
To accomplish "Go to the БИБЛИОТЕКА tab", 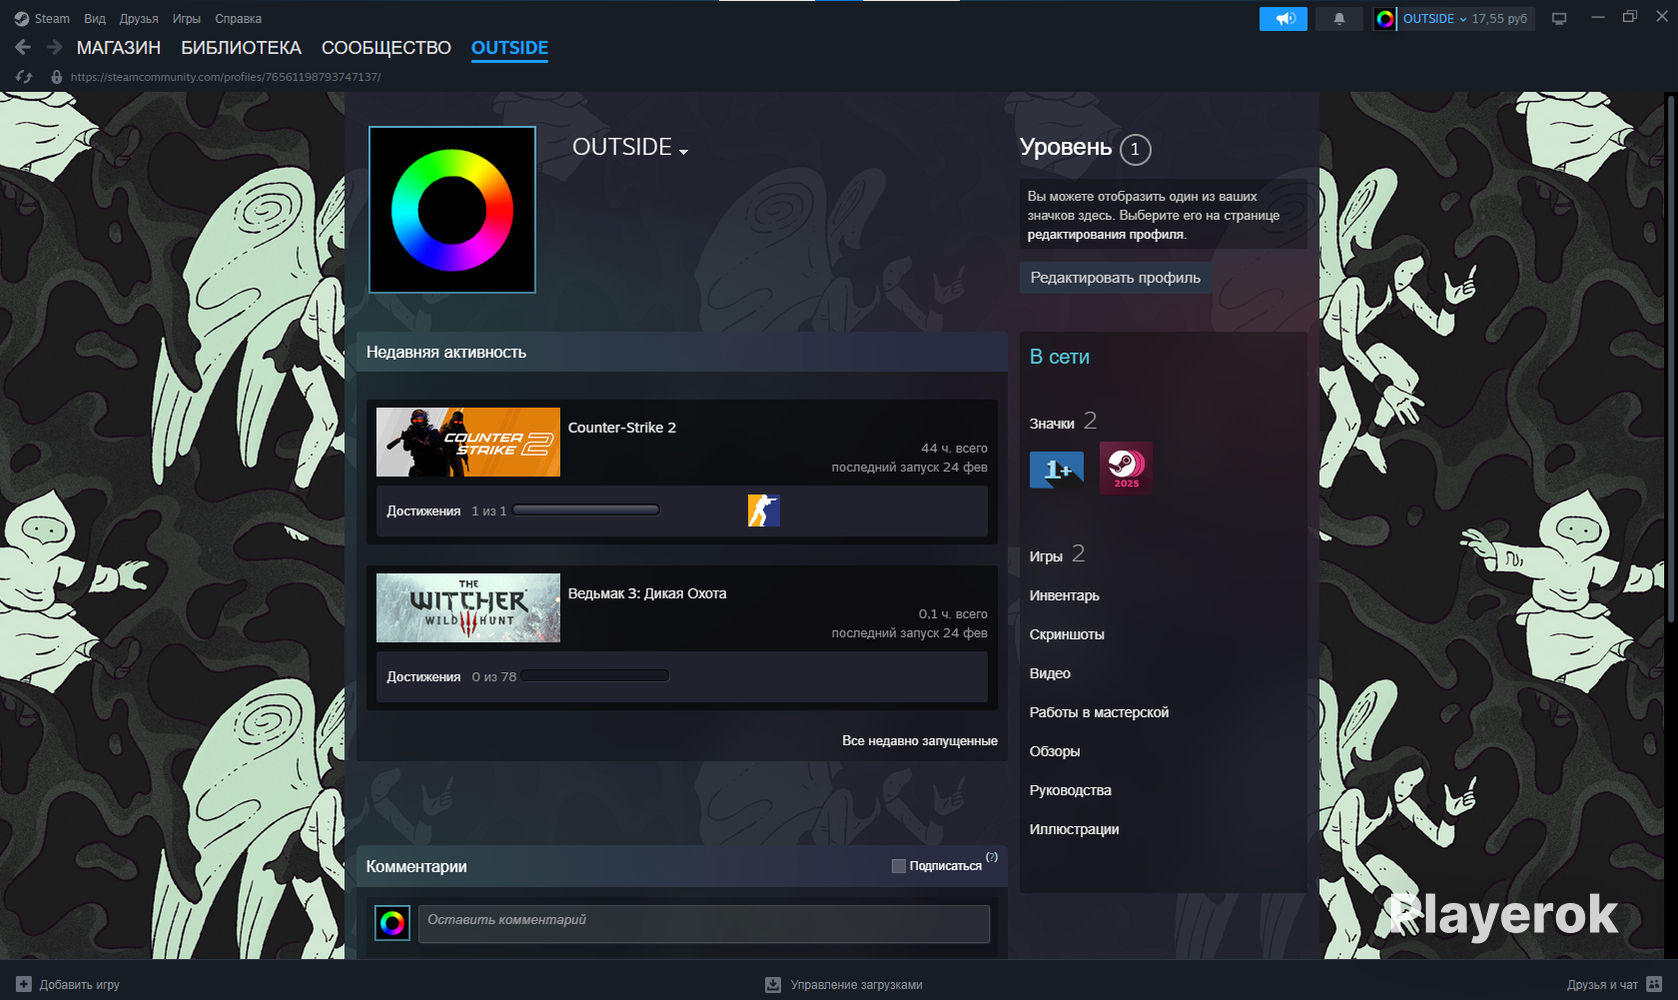I will pos(241,48).
